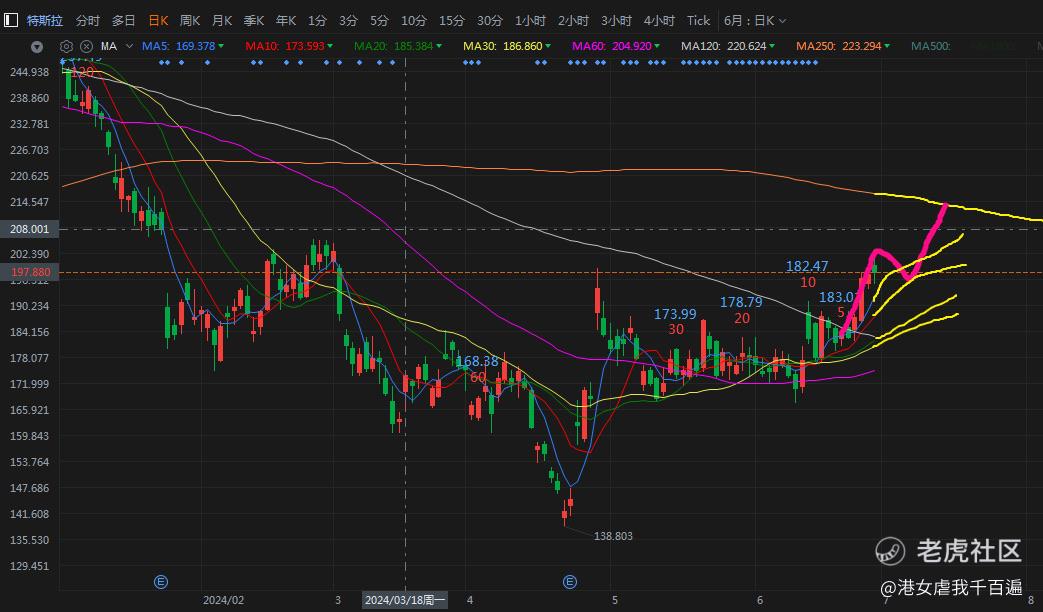Screen dimensions: 1043x612
Task: Open the 特斯拉 stock name link
Action: (45, 21)
